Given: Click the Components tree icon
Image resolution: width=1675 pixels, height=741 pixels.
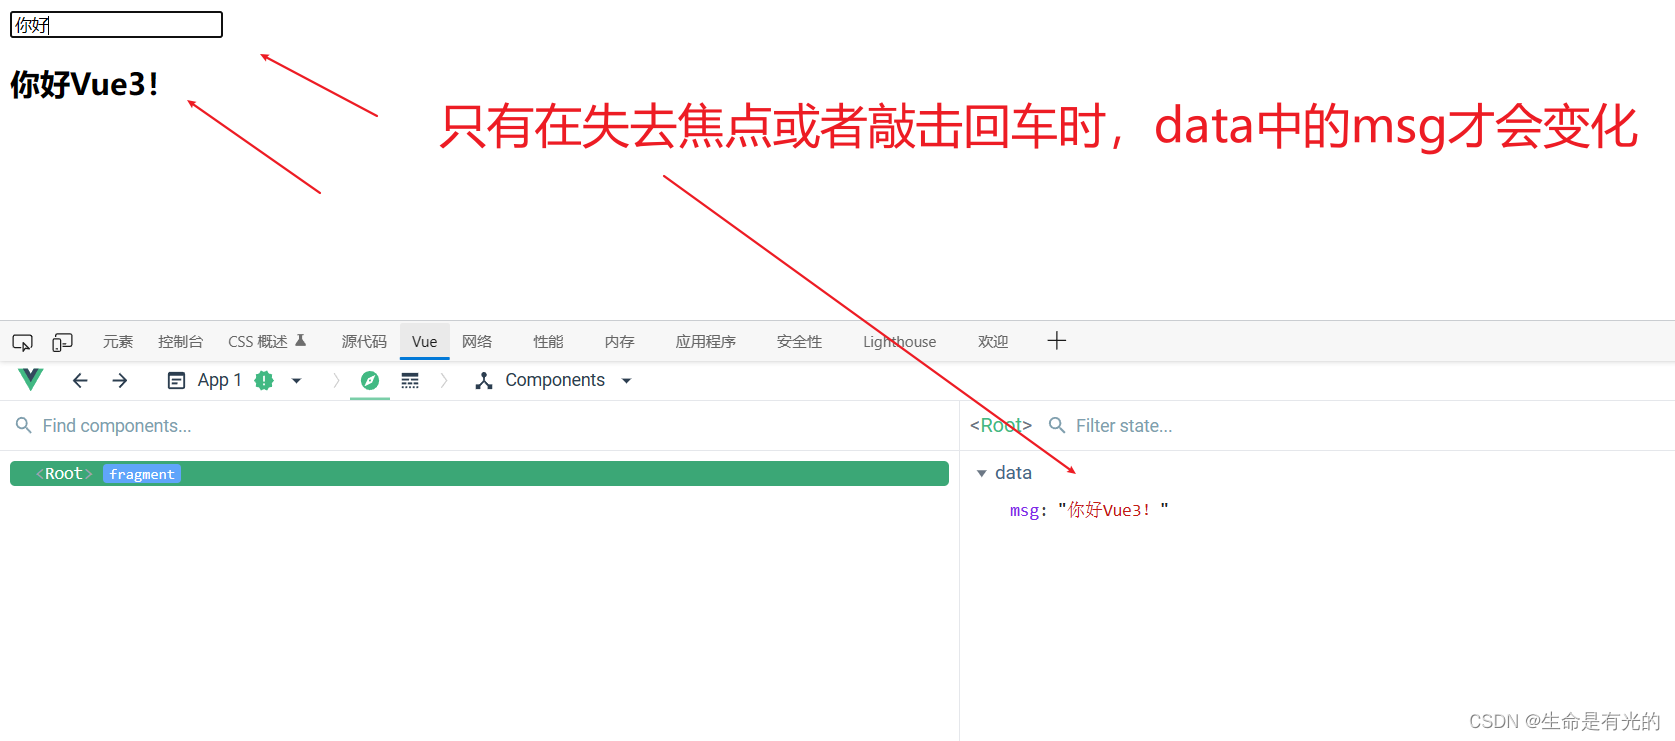Looking at the screenshot, I should point(484,380).
